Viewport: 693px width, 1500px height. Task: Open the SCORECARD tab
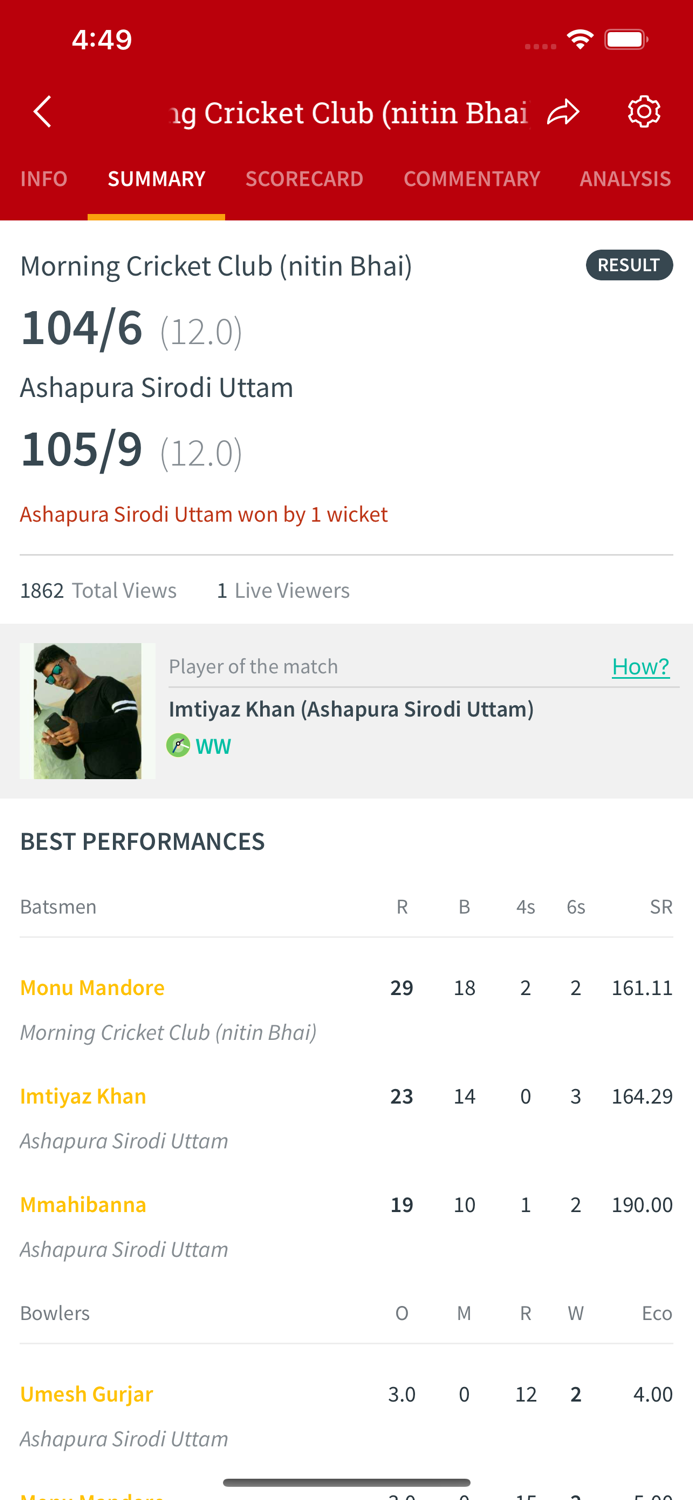304,179
